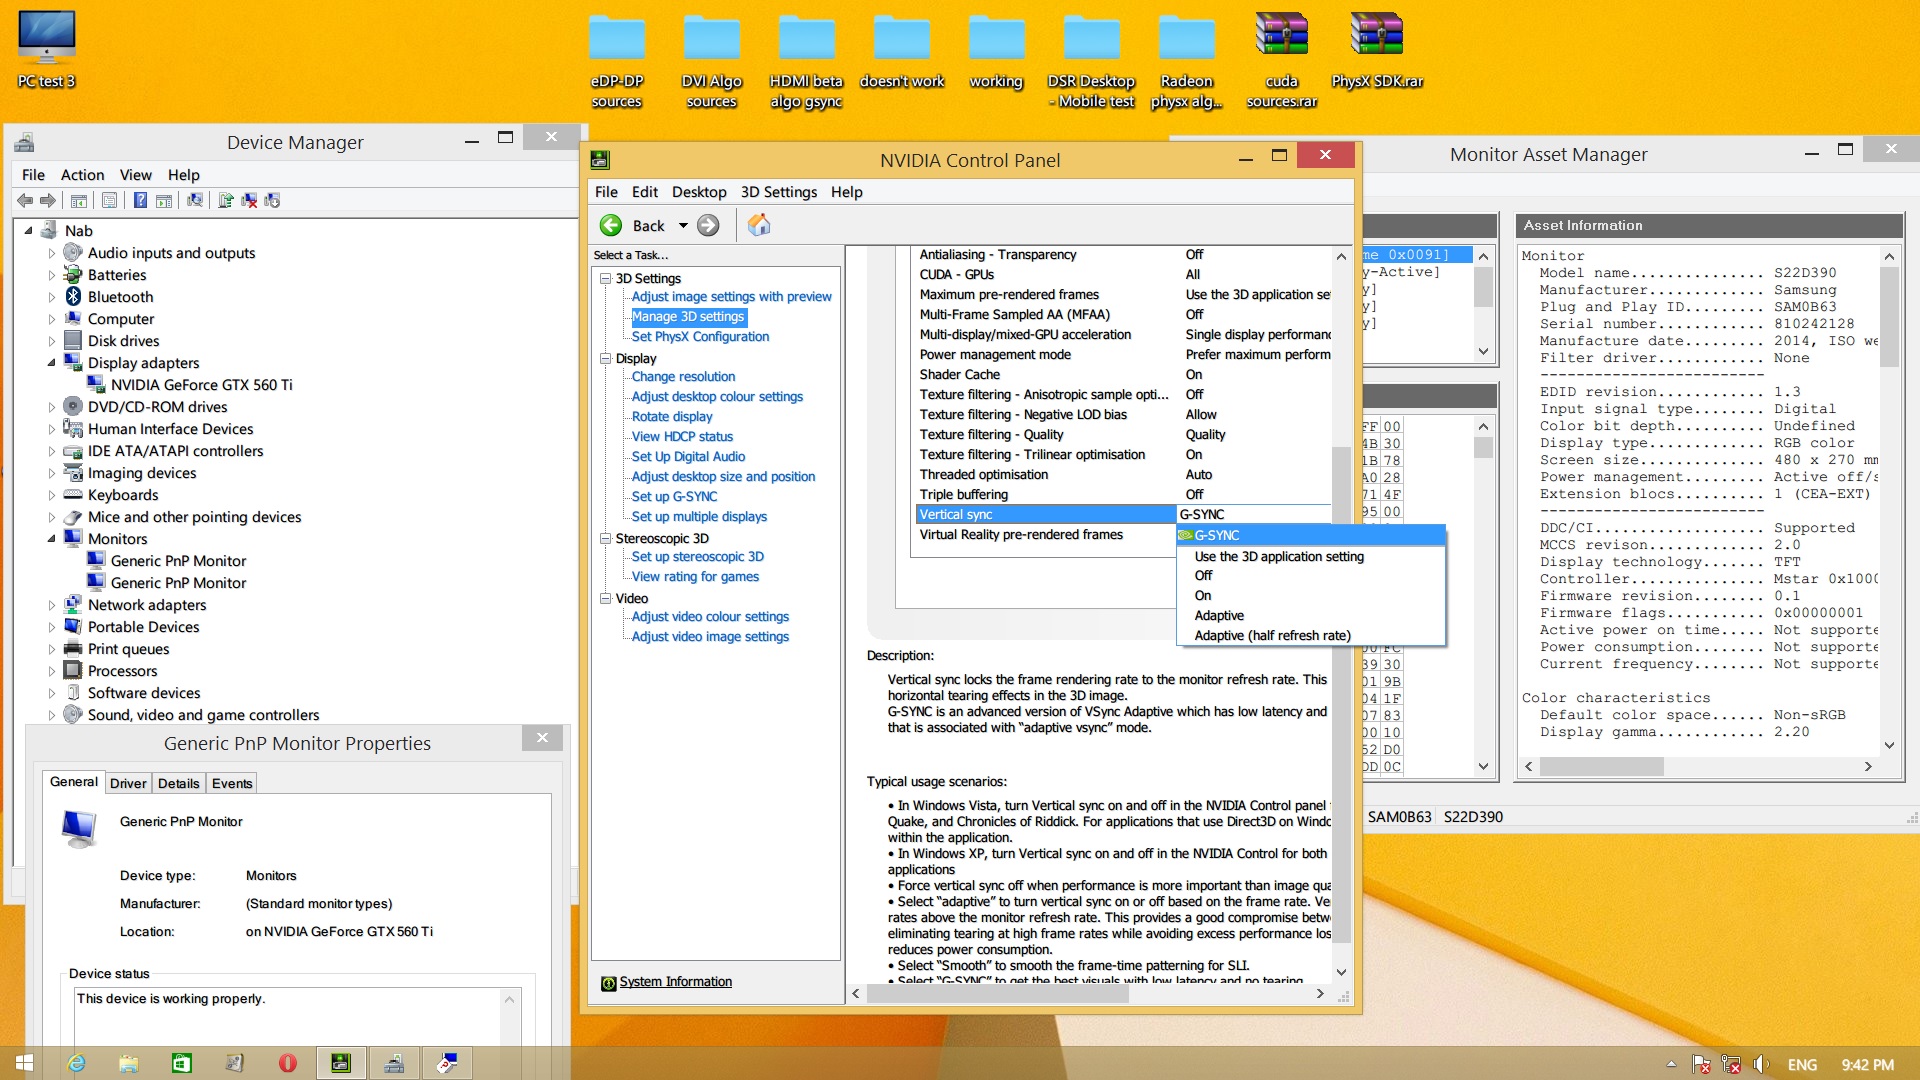Click the System Information link
Image resolution: width=1920 pixels, height=1080 pixels.
676,982
